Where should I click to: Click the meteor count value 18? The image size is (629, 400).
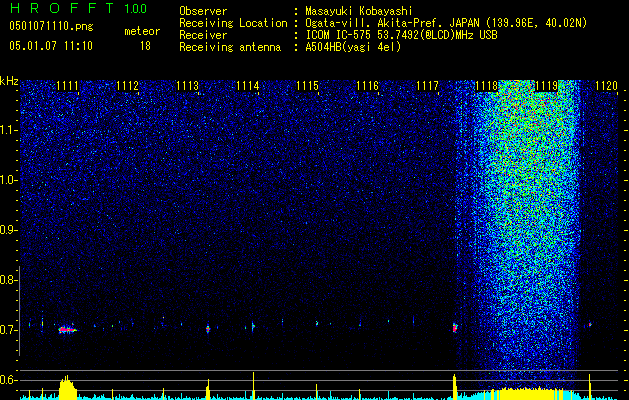(x=145, y=46)
